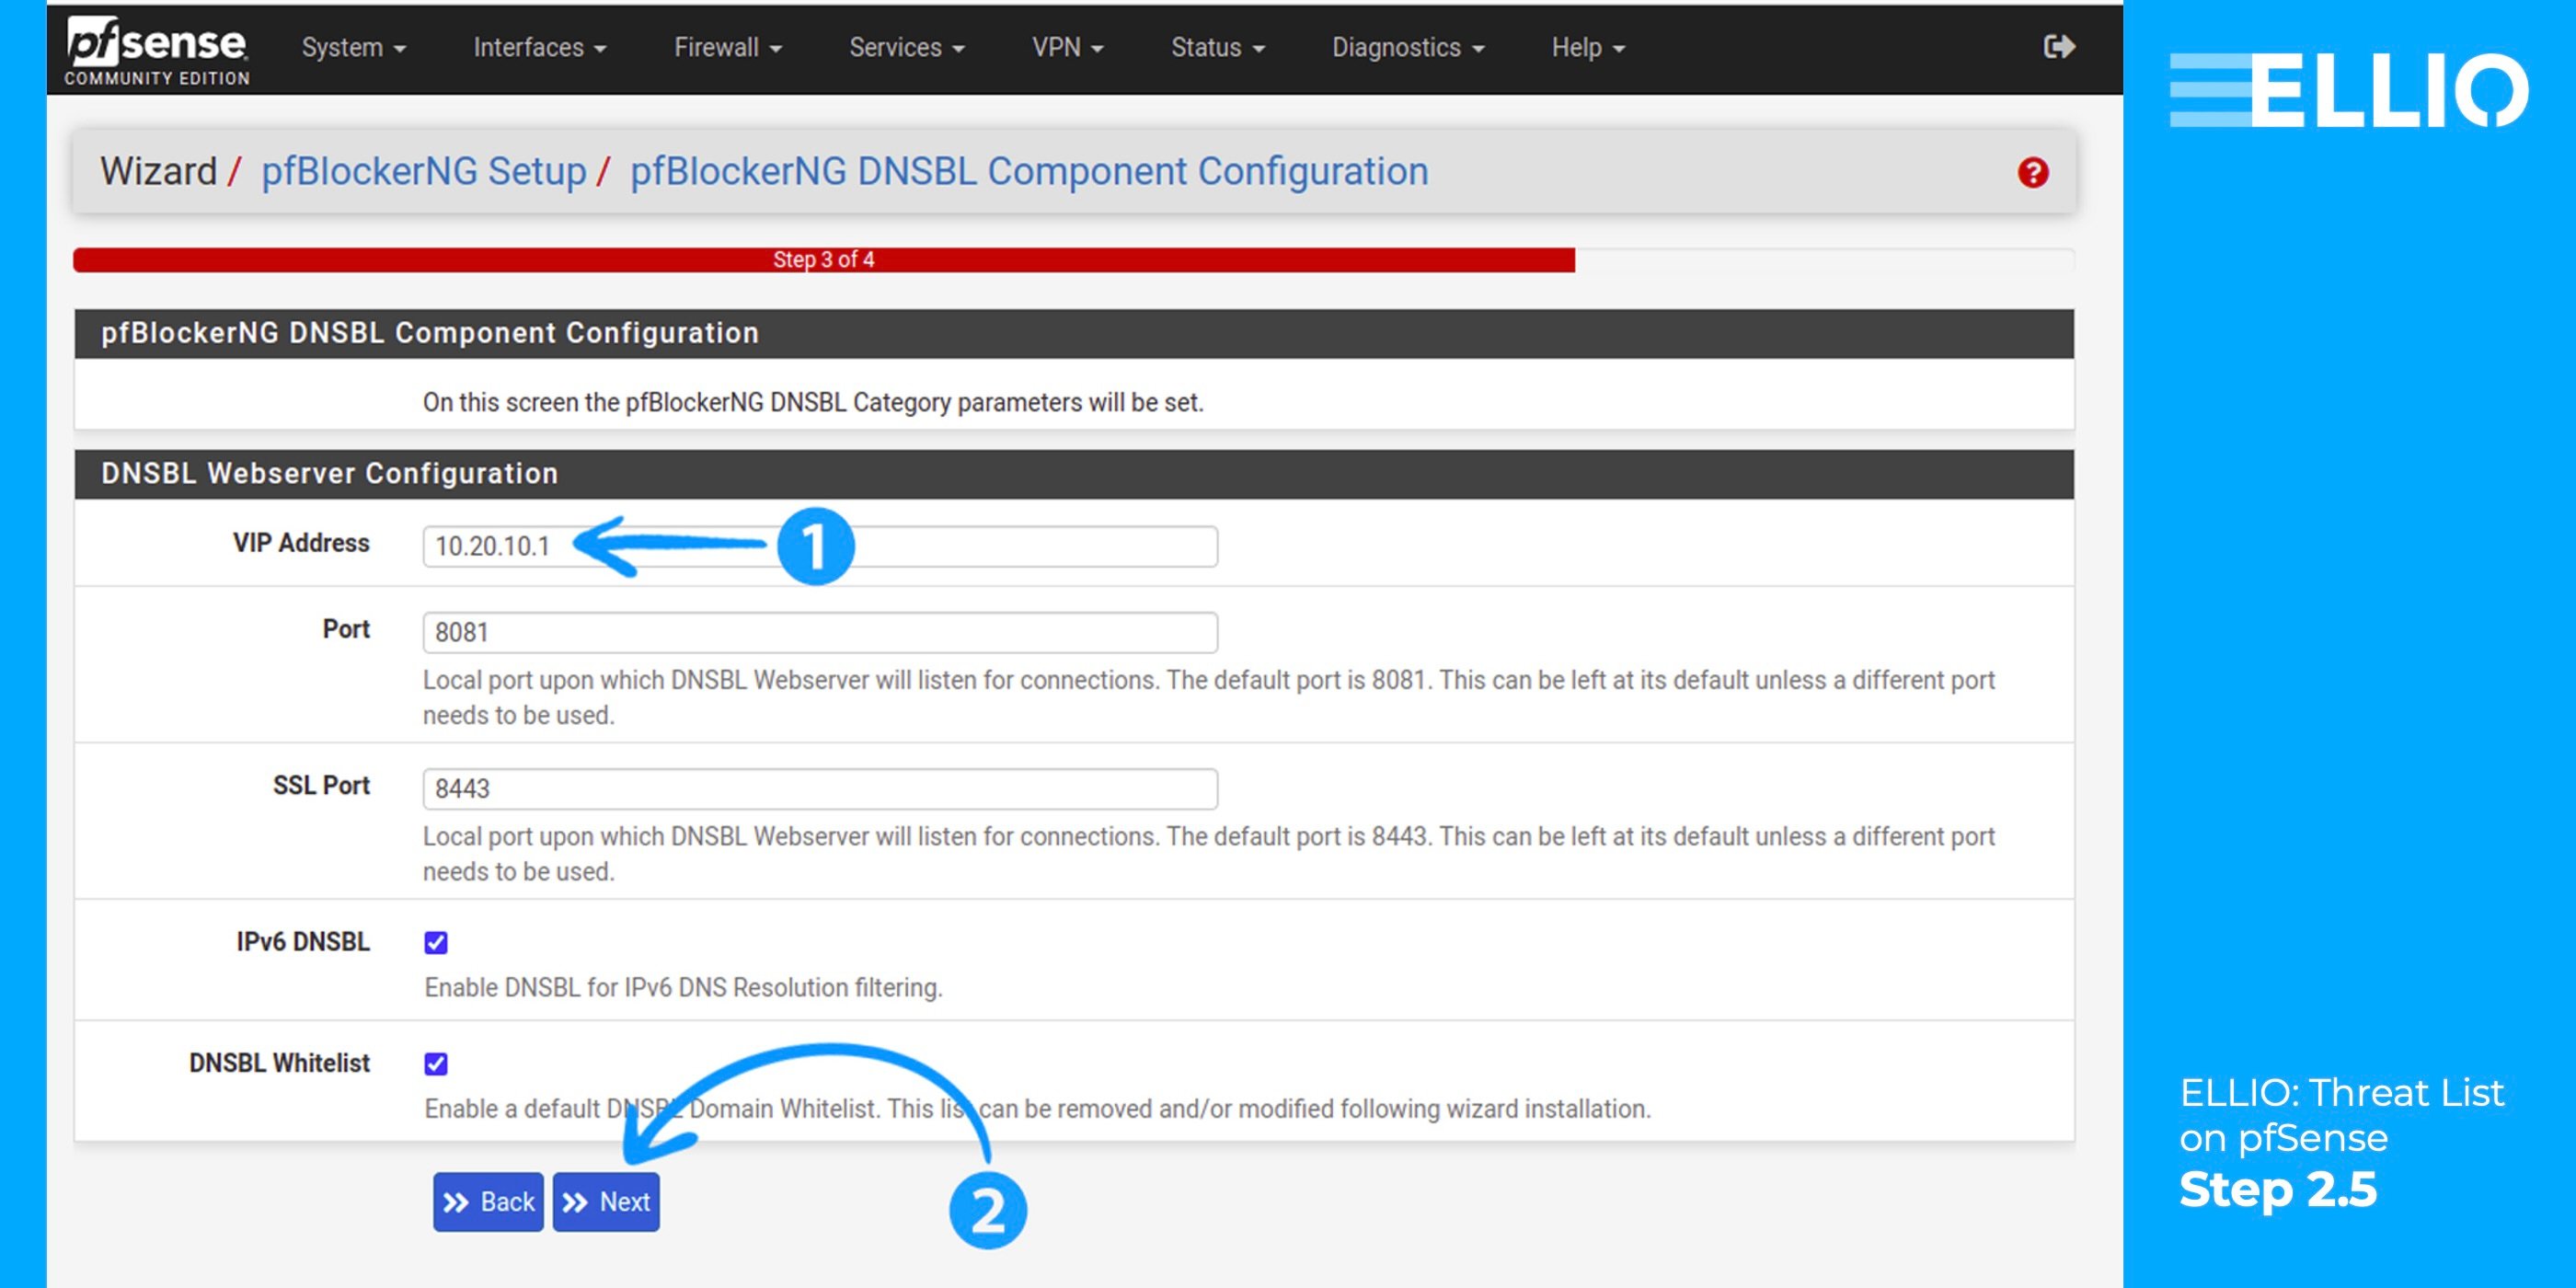Open the Help menu
The image size is (2576, 1288).
click(1585, 46)
